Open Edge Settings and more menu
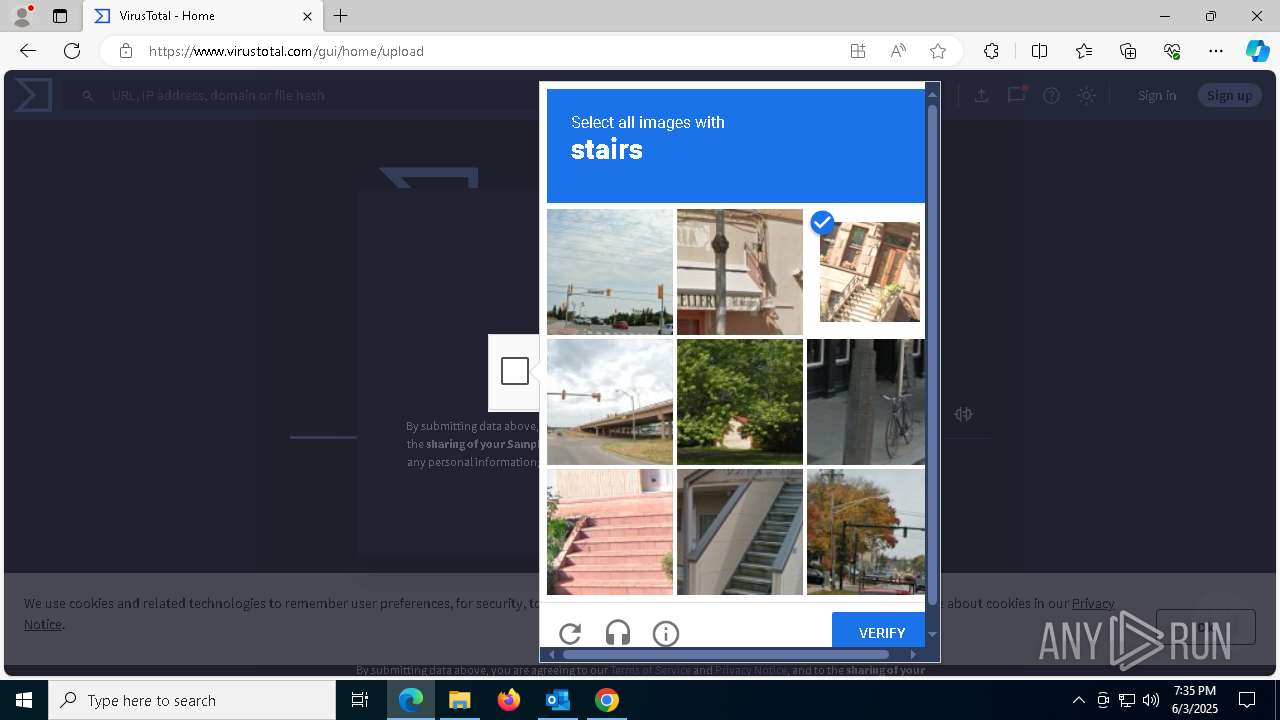The height and width of the screenshot is (720, 1280). click(x=1216, y=51)
